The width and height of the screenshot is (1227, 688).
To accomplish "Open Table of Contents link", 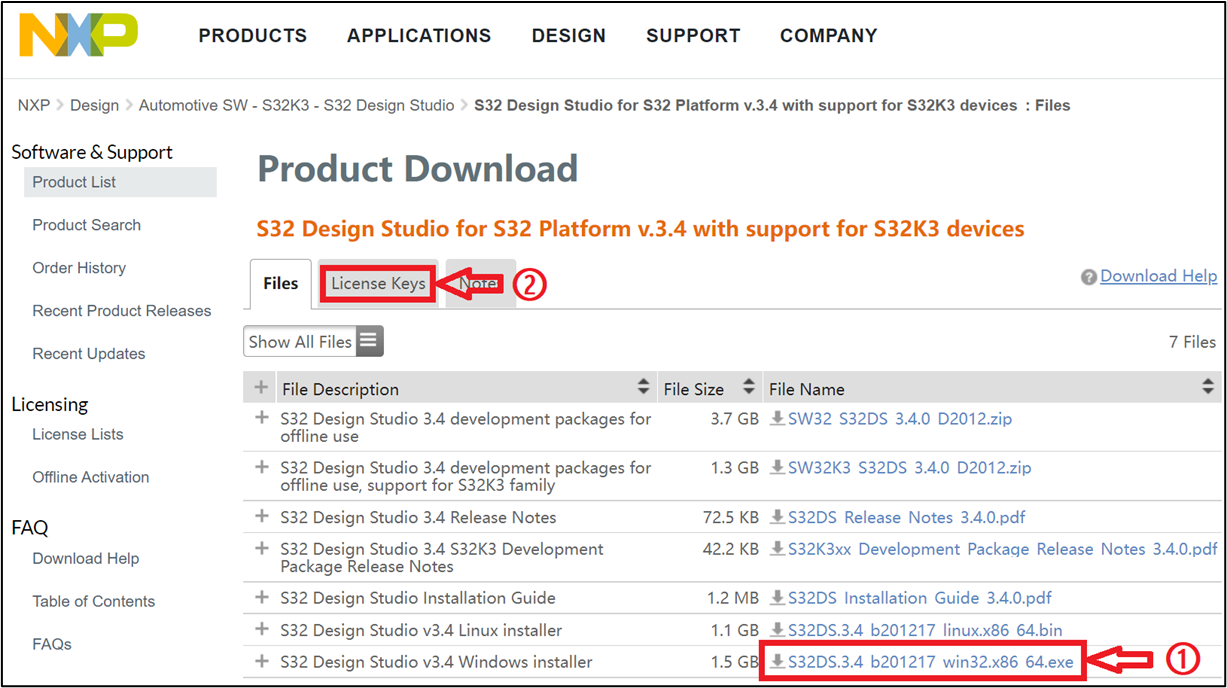I will (94, 601).
